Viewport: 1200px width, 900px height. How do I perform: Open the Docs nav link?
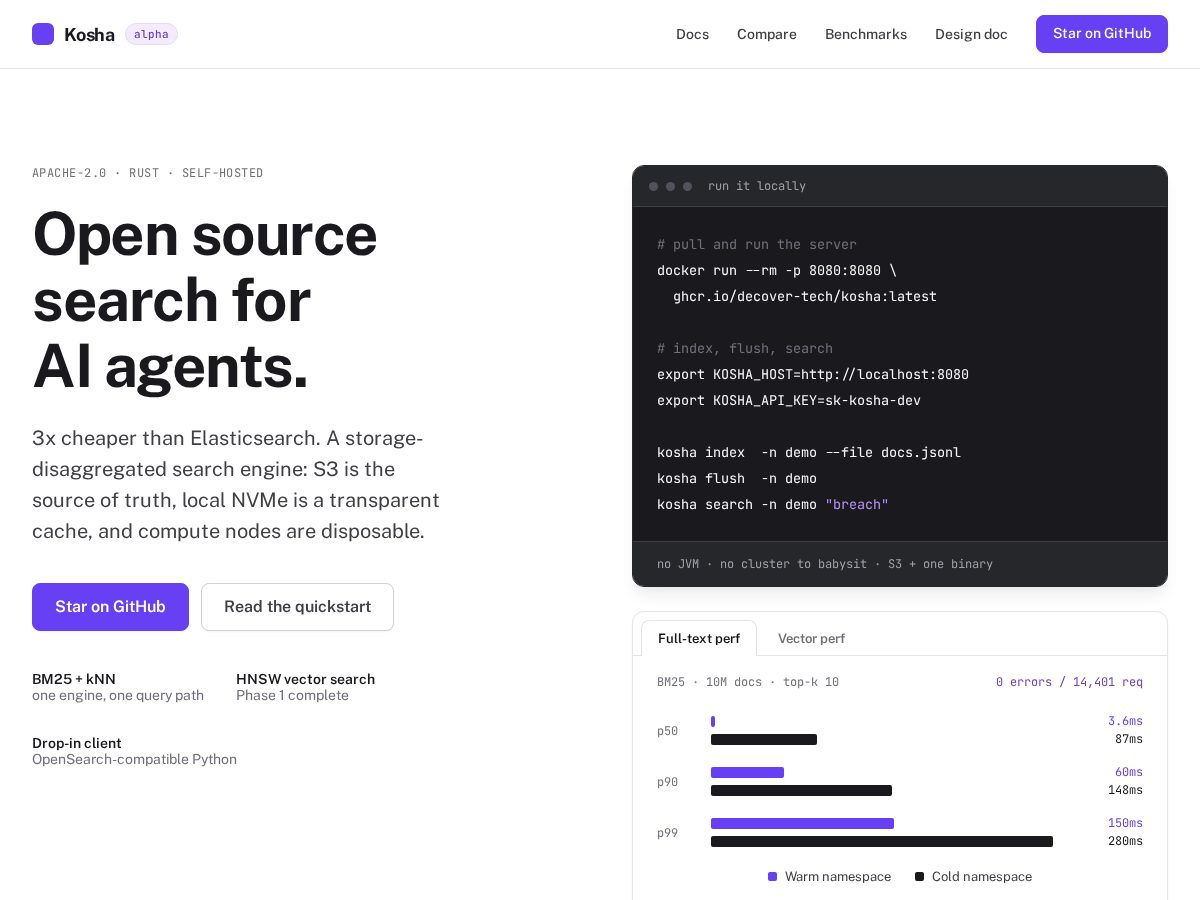(692, 34)
